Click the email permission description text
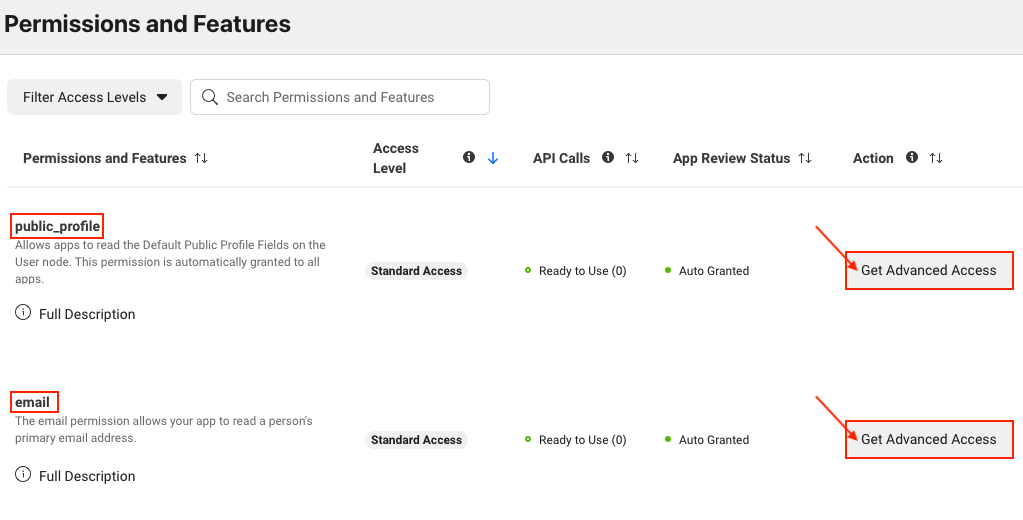 tap(164, 429)
